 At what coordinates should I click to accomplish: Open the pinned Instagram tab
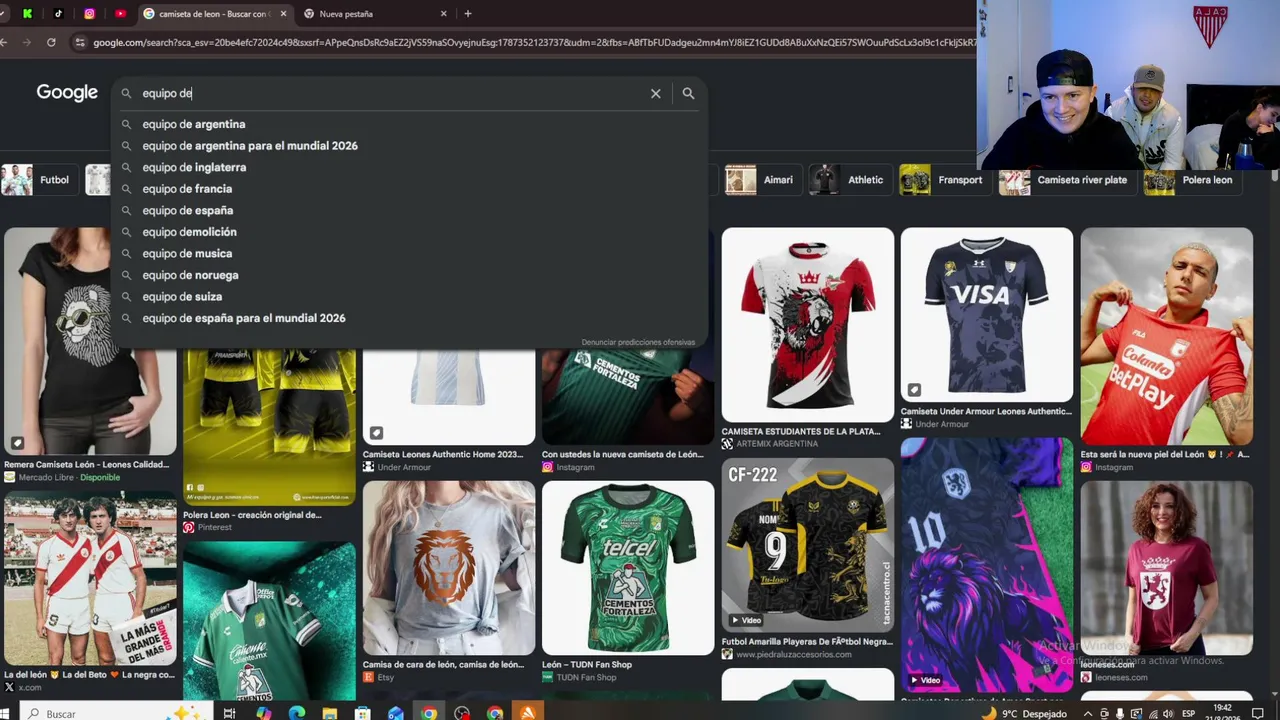pyautogui.click(x=89, y=14)
